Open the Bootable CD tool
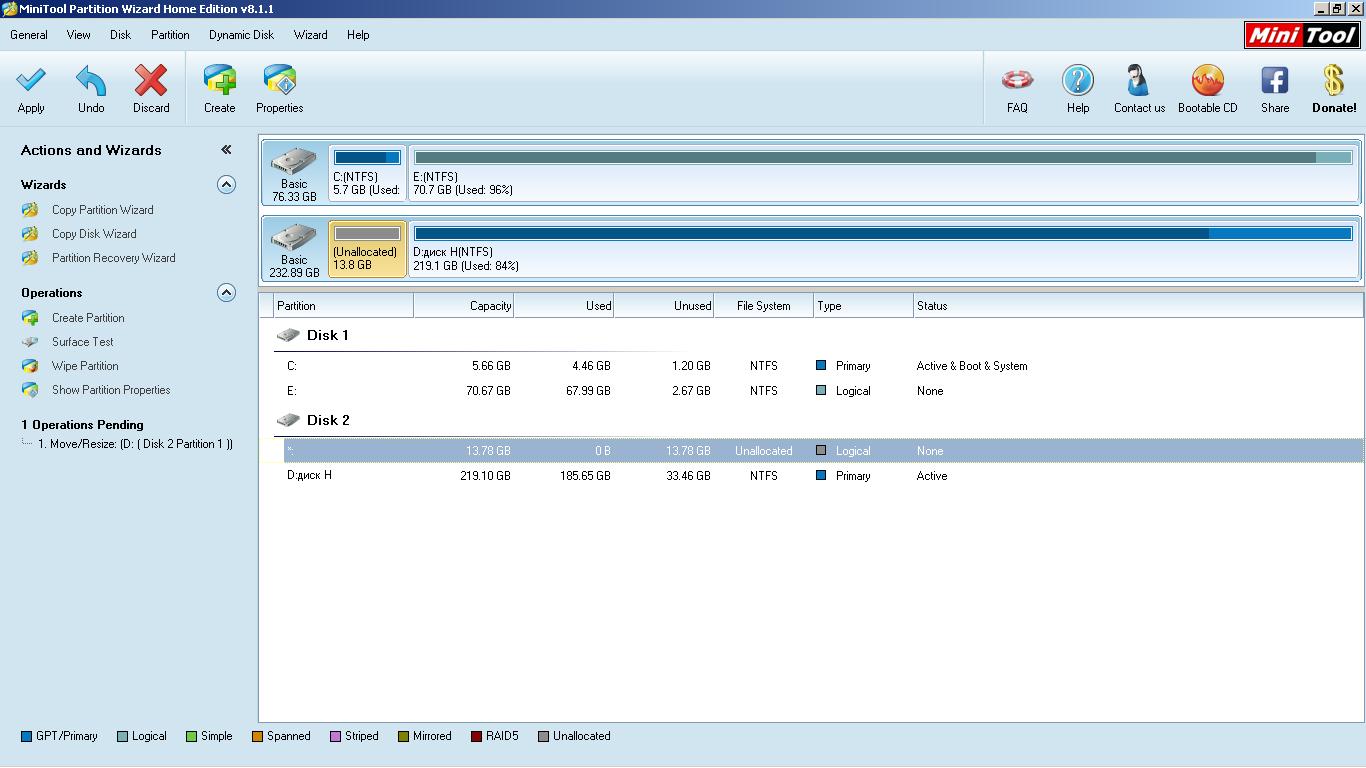The width and height of the screenshot is (1366, 768). (x=1207, y=80)
